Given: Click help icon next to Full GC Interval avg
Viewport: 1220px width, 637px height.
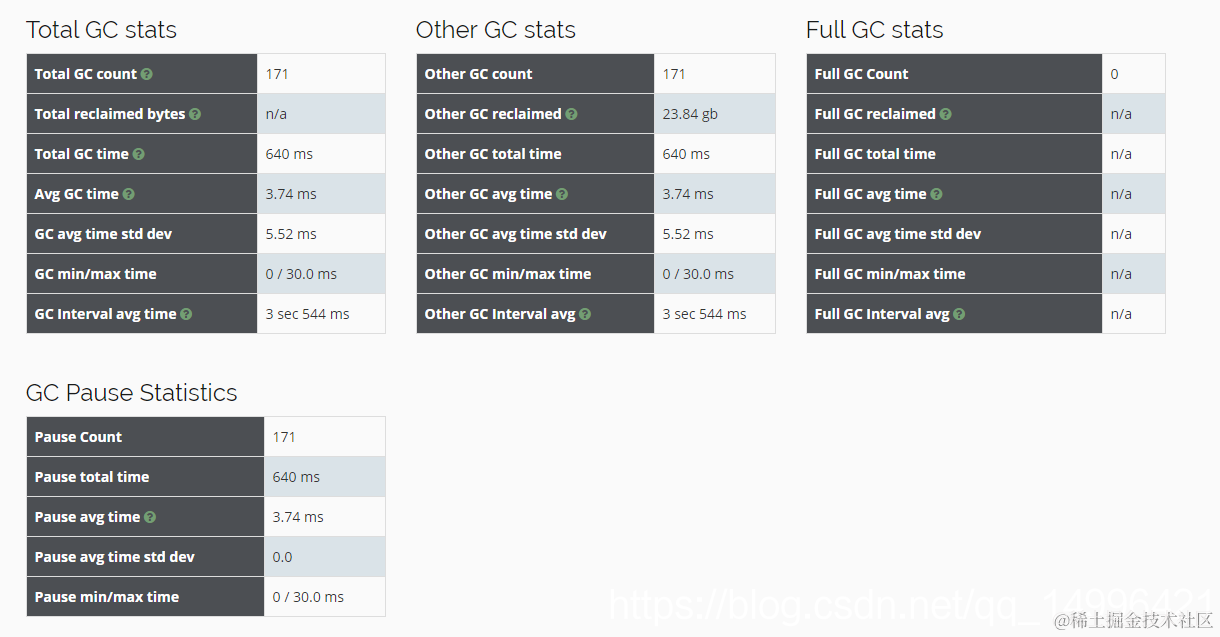Looking at the screenshot, I should coord(959,314).
